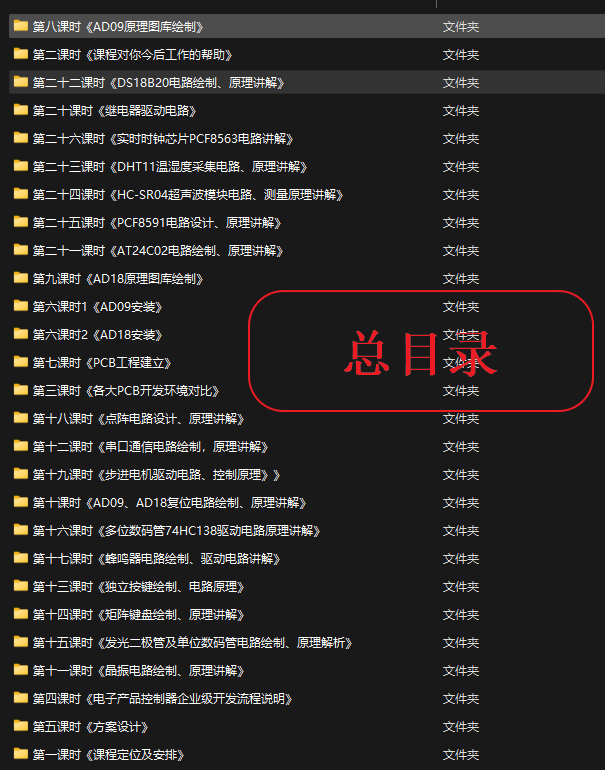Click folder name 第二十课时《继电器驱动电路》

(x=114, y=110)
